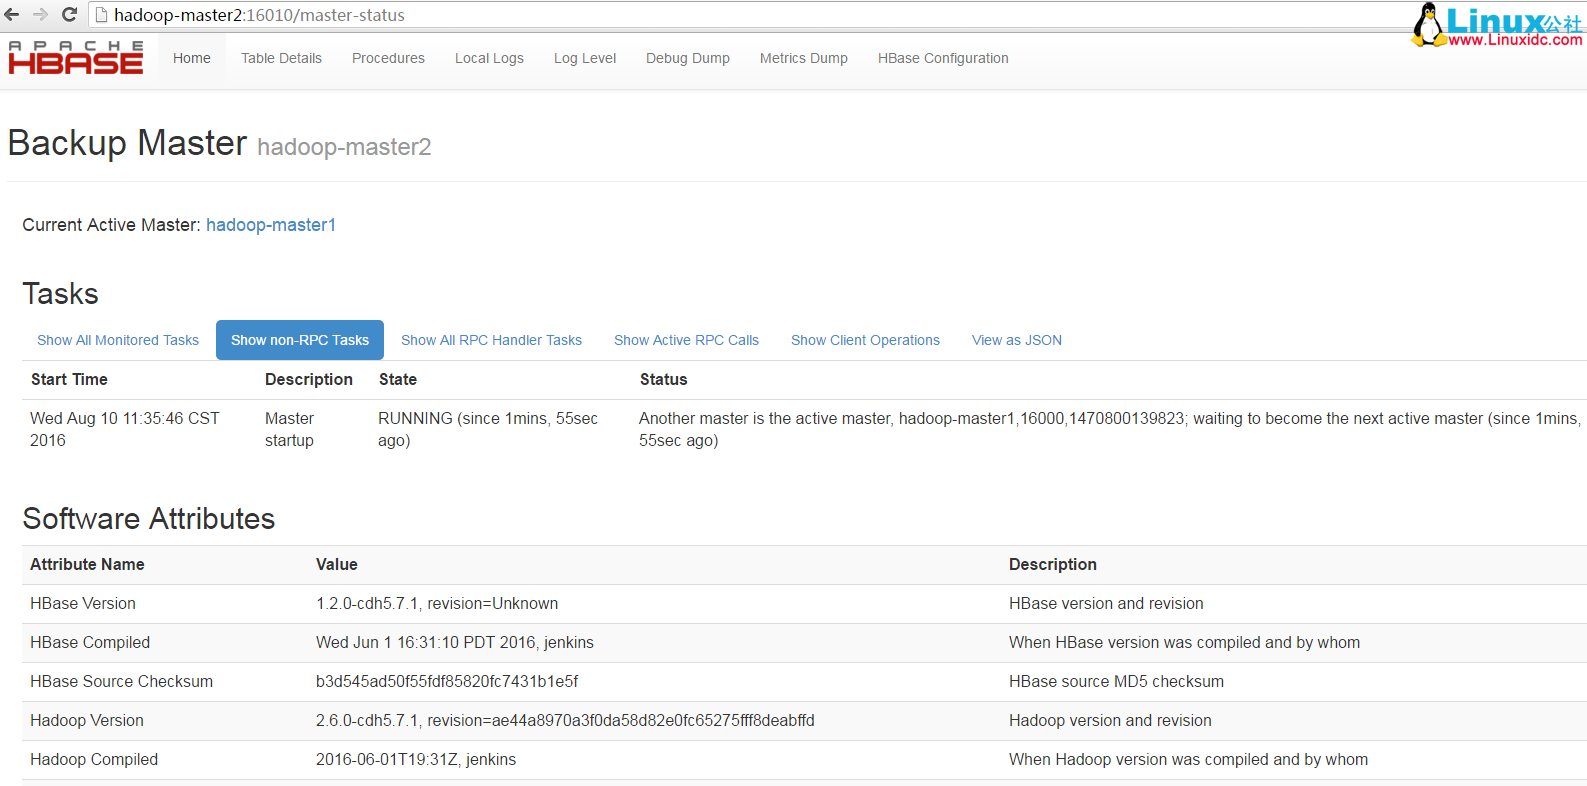This screenshot has width=1587, height=786.
Task: Click the 'RUNNING (since 1mins, 55sec ago)' state
Action: pyautogui.click(x=488, y=429)
